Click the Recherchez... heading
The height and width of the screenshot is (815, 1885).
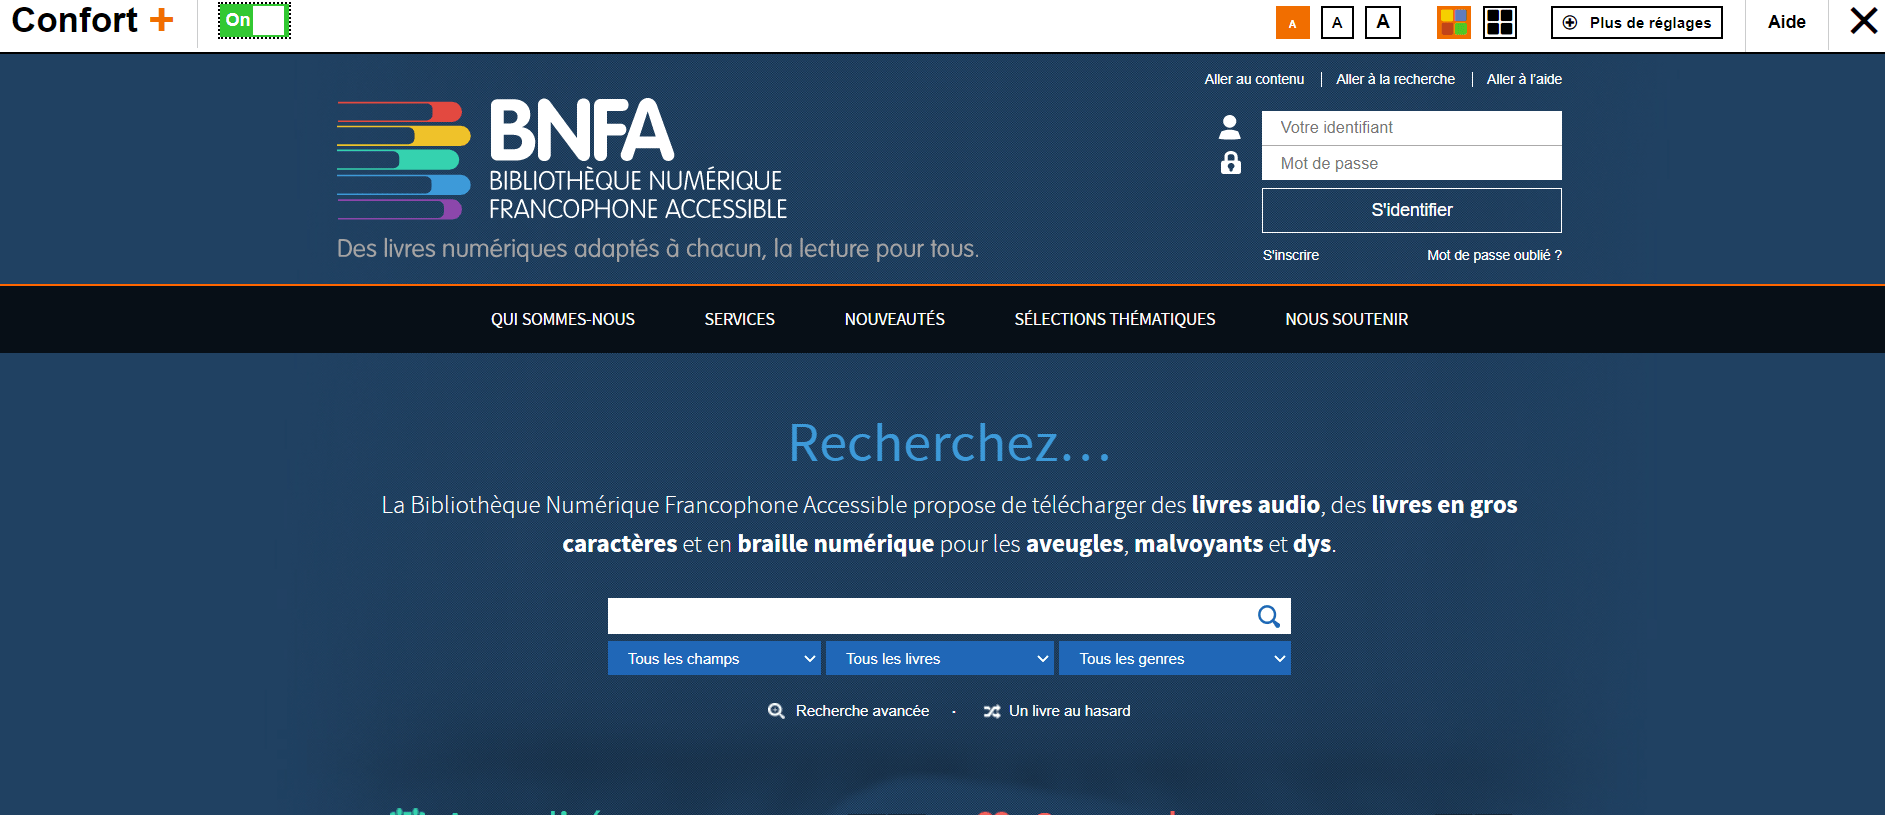pos(949,443)
